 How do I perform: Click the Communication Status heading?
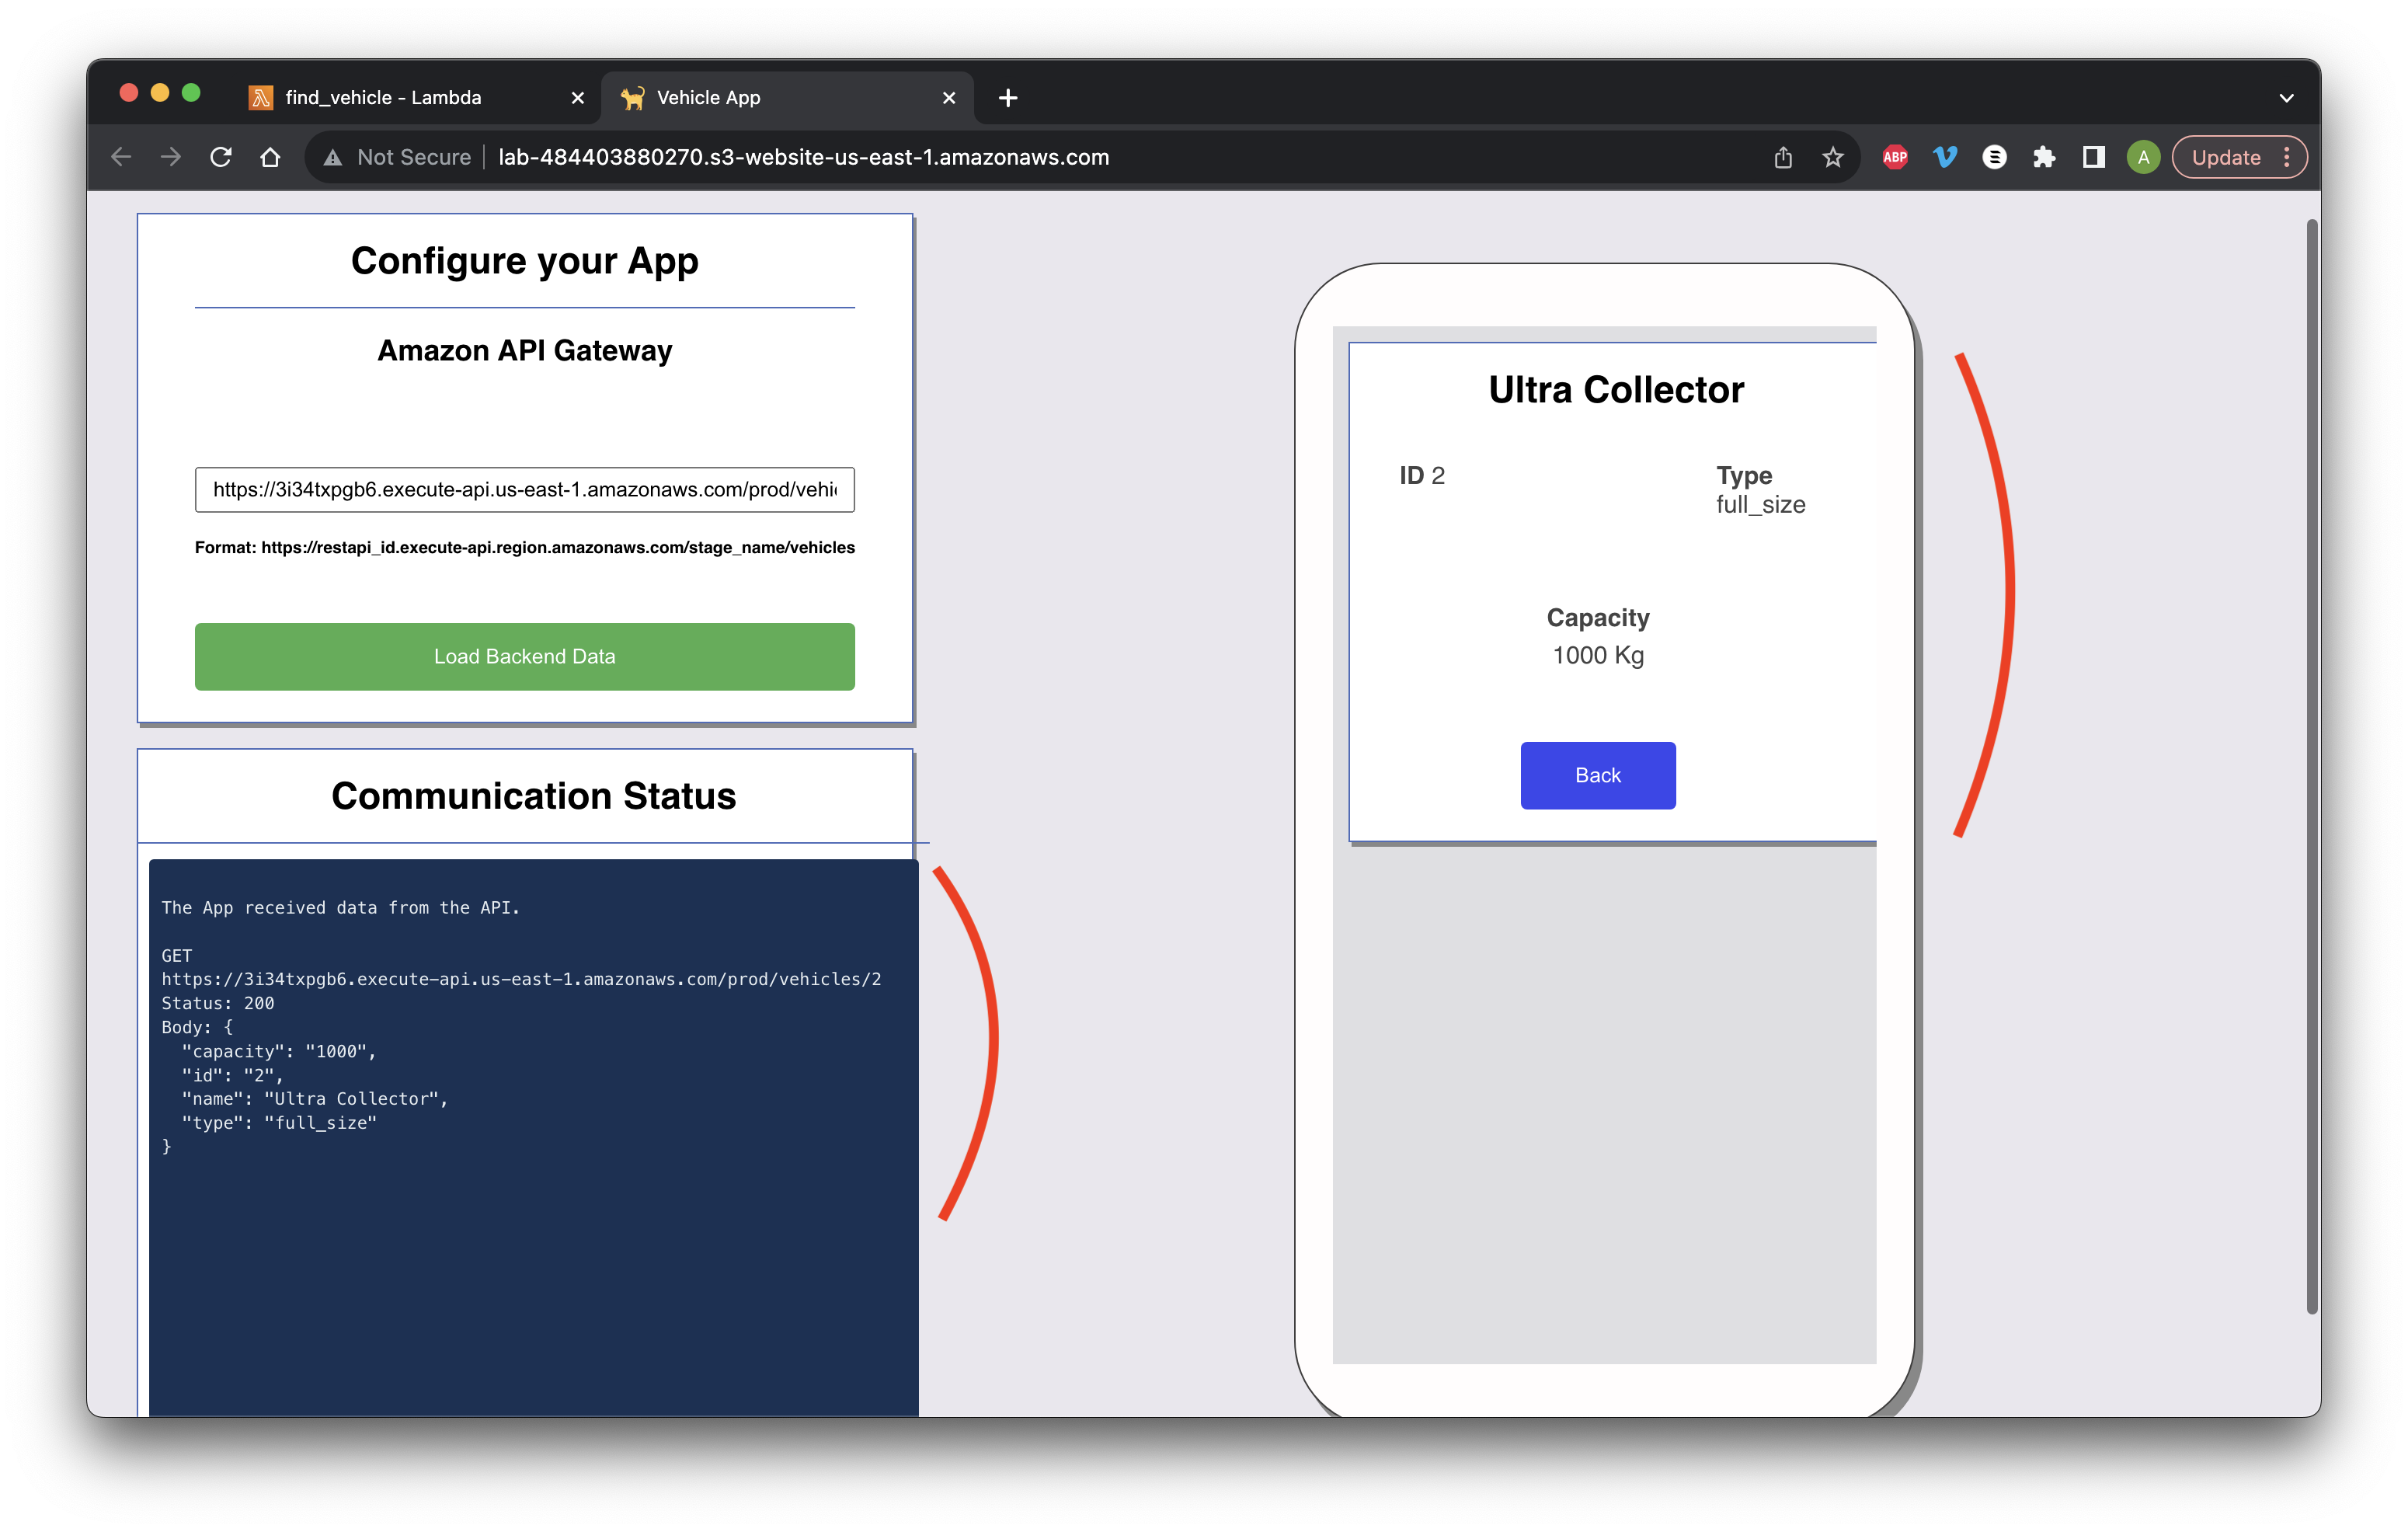(533, 796)
